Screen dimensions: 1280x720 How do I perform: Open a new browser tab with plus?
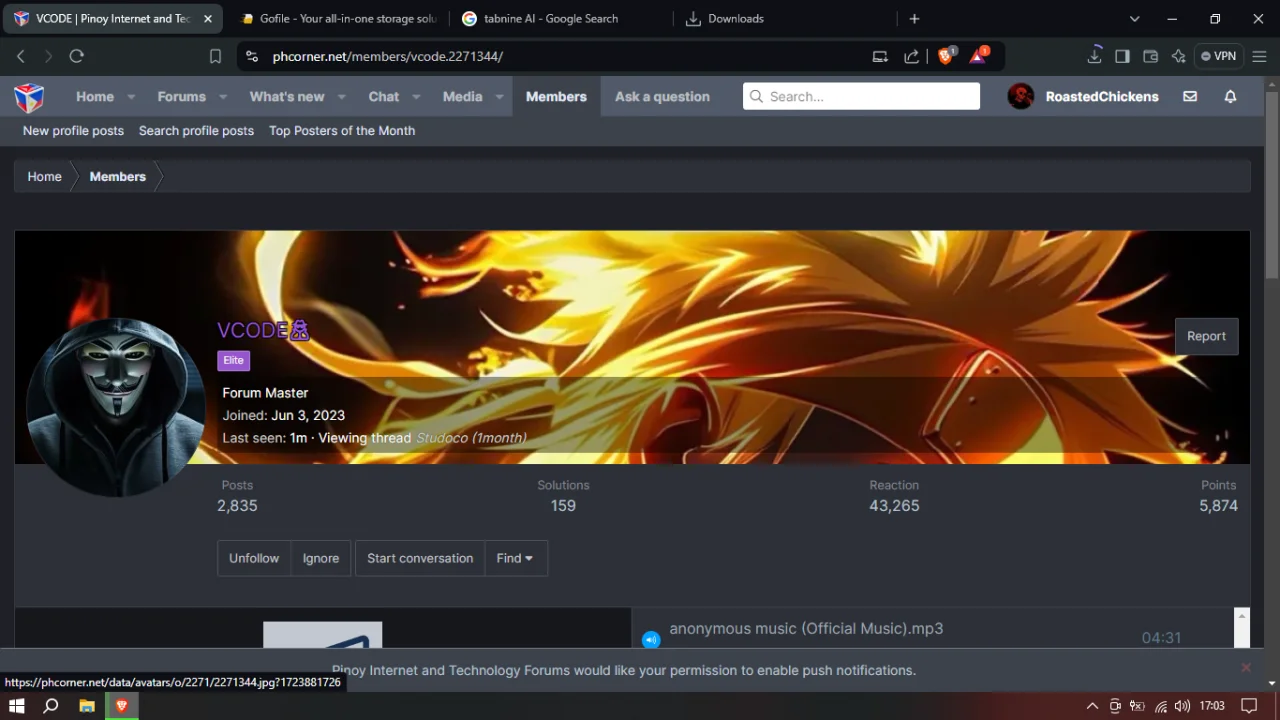914,18
